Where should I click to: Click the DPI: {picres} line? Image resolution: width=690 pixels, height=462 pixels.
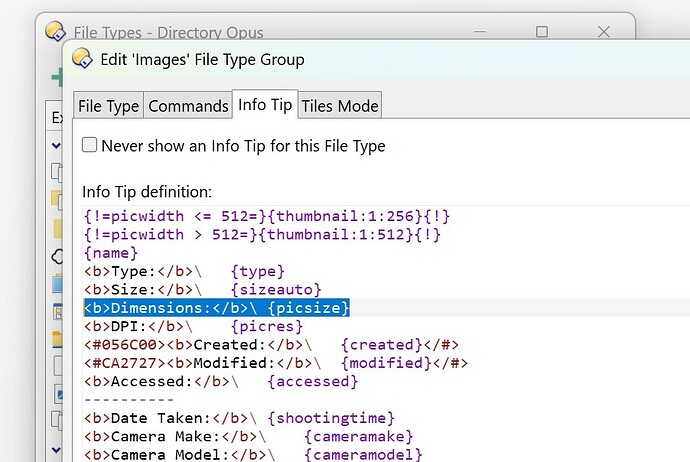[194, 326]
